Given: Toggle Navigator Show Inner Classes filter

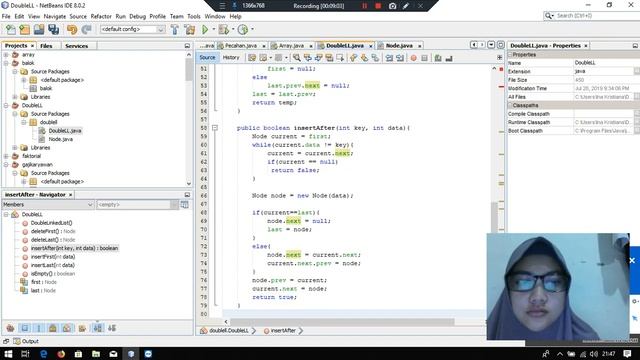Looking at the screenshot, I should (x=67, y=328).
